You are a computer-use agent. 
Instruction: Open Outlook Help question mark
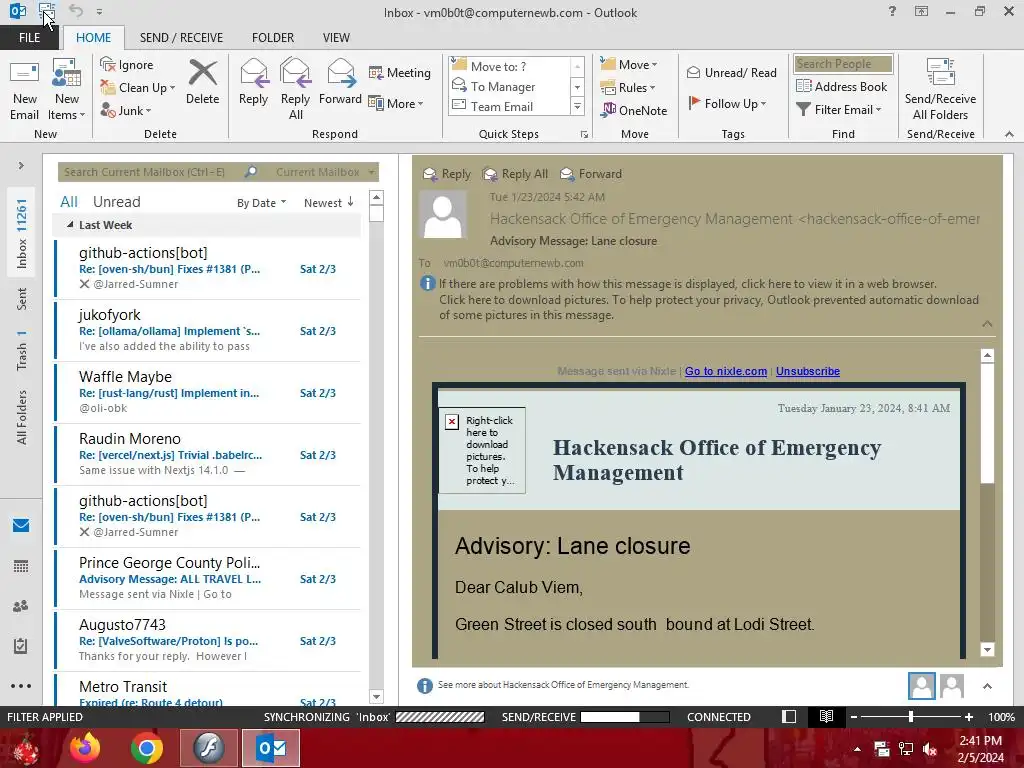(892, 11)
